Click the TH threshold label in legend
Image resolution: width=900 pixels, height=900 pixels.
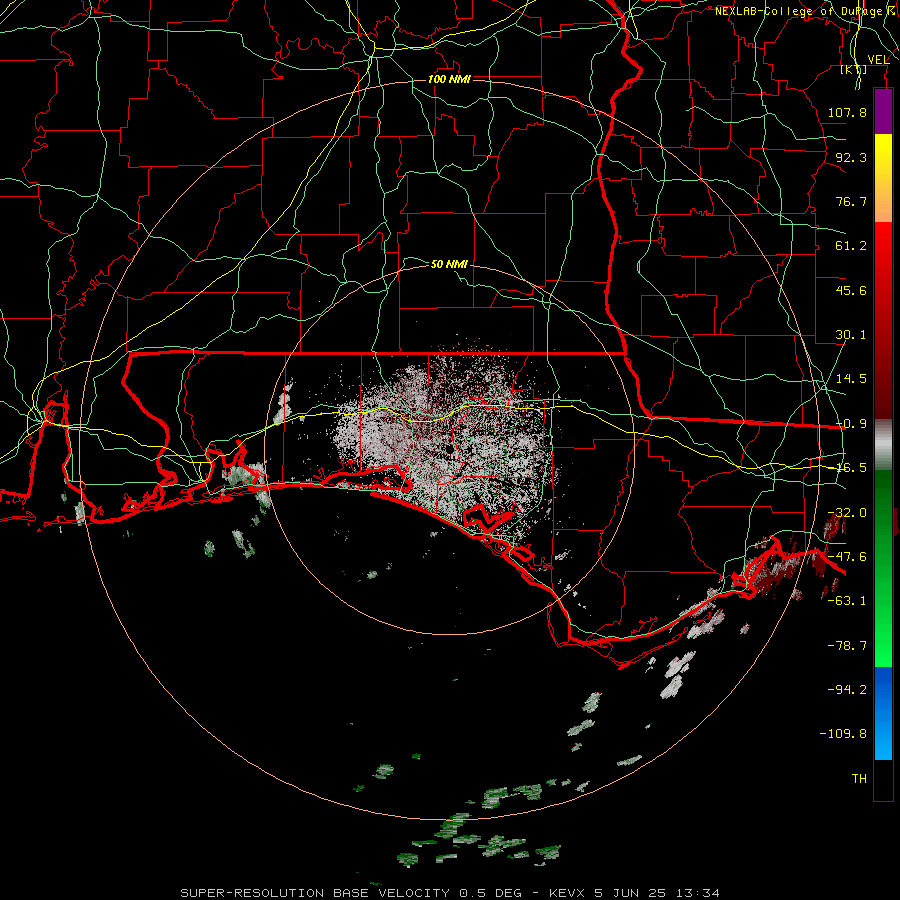click(x=859, y=779)
